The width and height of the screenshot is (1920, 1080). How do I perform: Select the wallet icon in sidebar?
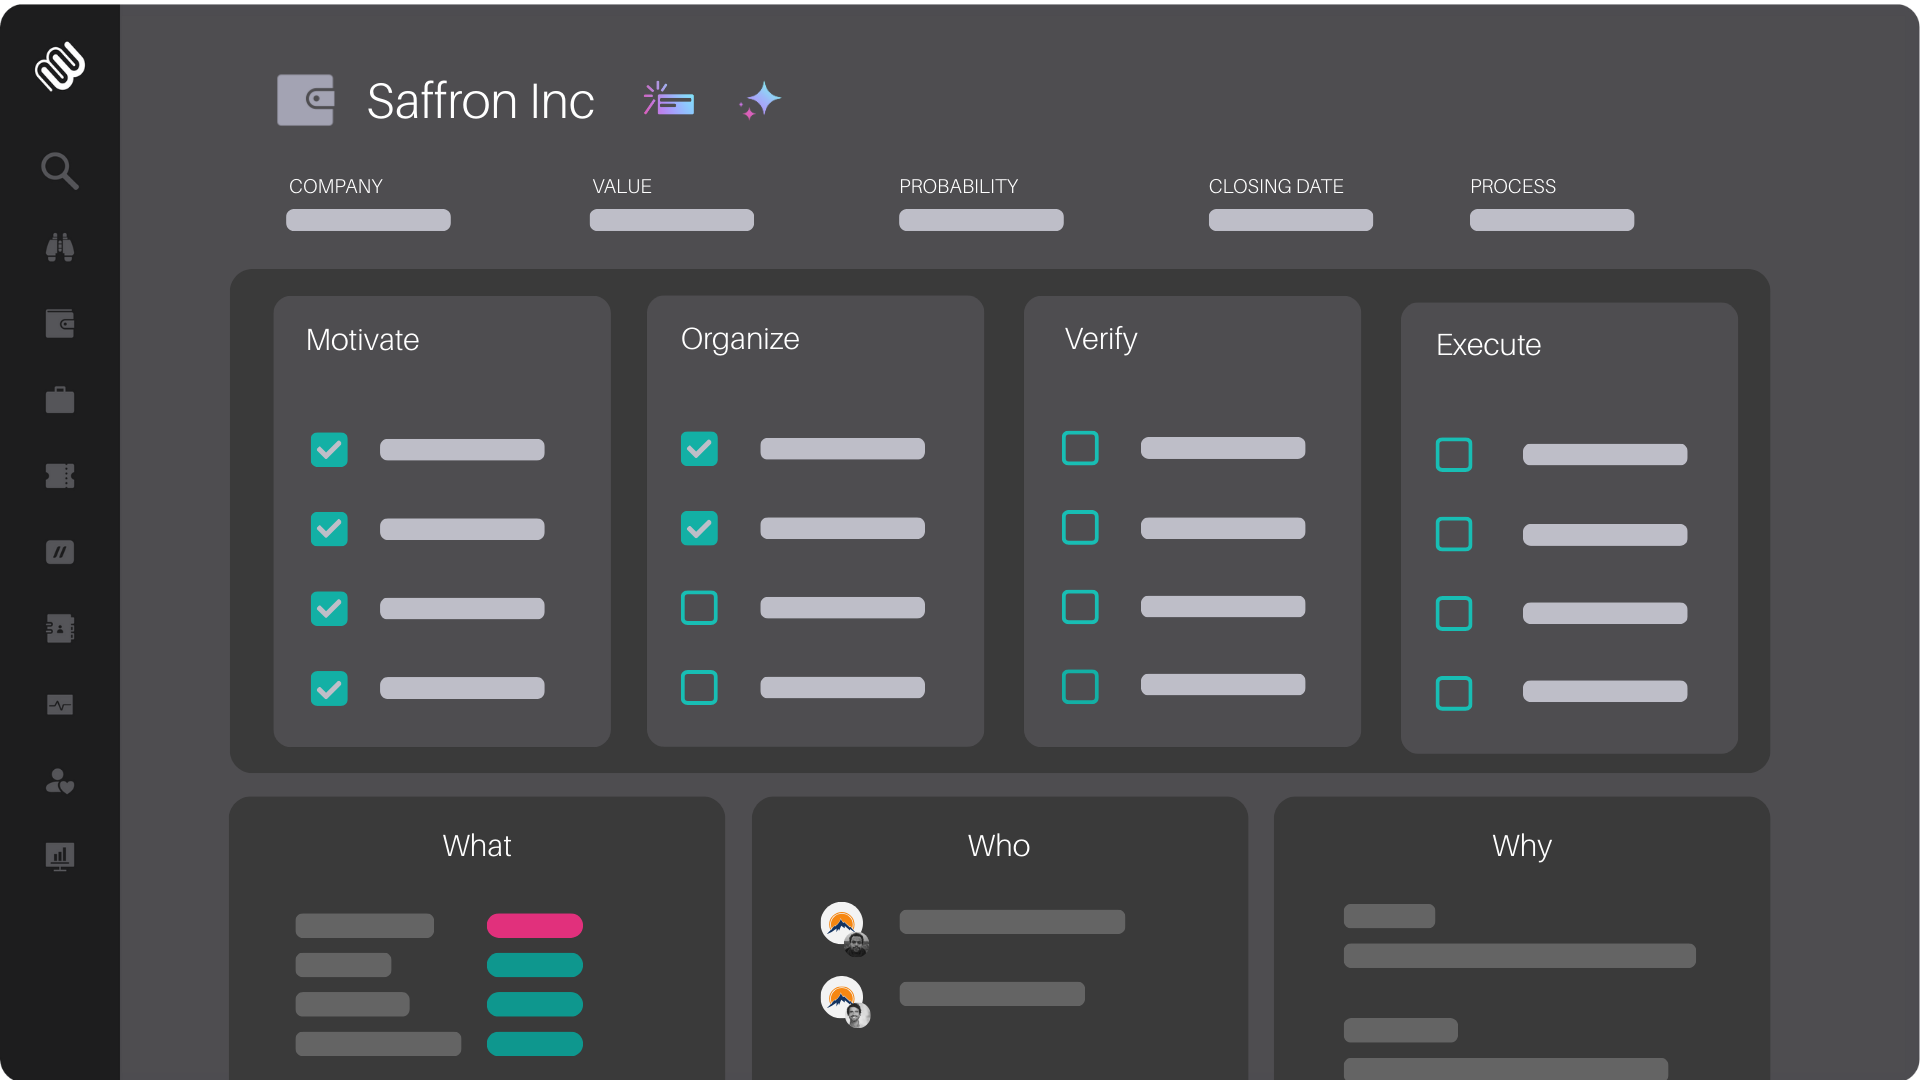point(59,323)
